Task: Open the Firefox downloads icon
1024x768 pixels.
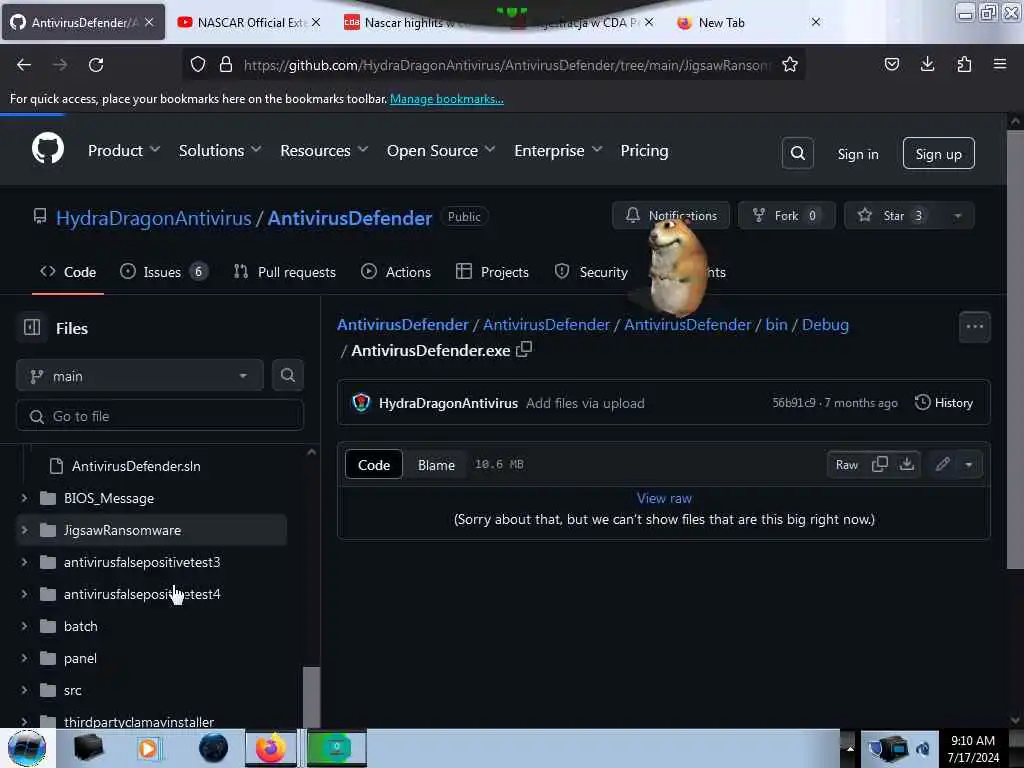Action: pyautogui.click(x=927, y=65)
